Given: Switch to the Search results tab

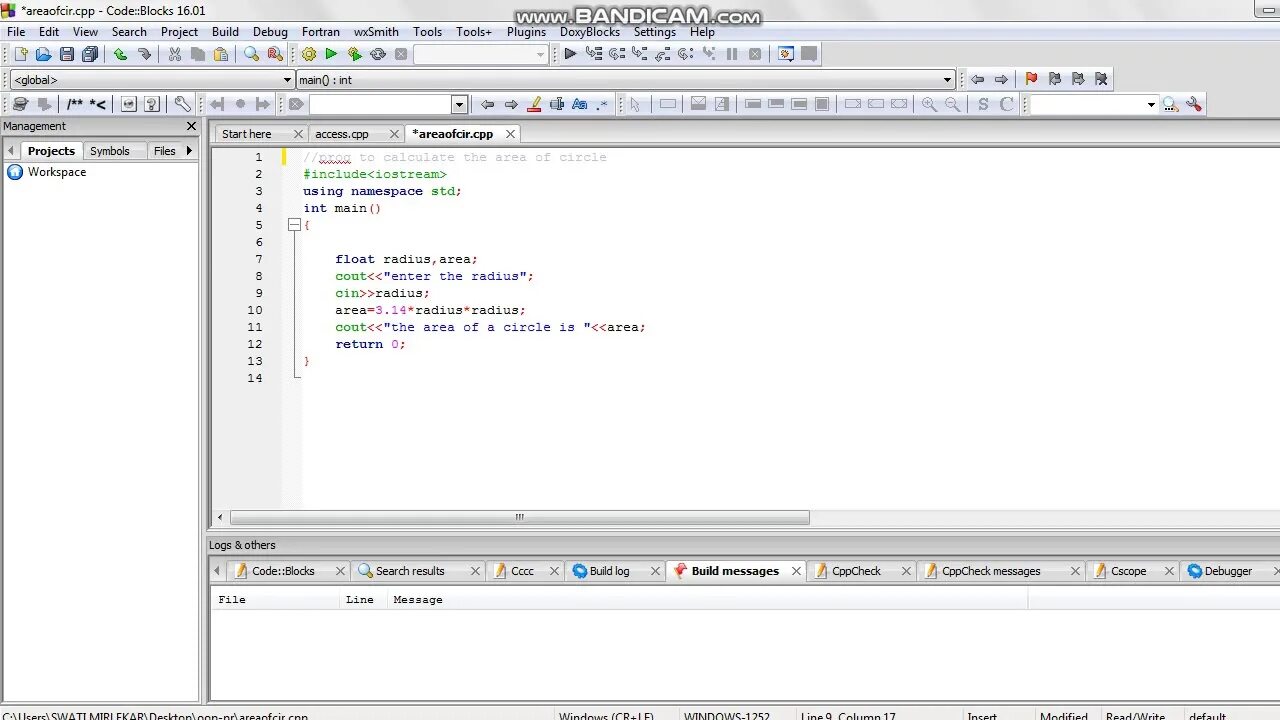Looking at the screenshot, I should pos(410,571).
